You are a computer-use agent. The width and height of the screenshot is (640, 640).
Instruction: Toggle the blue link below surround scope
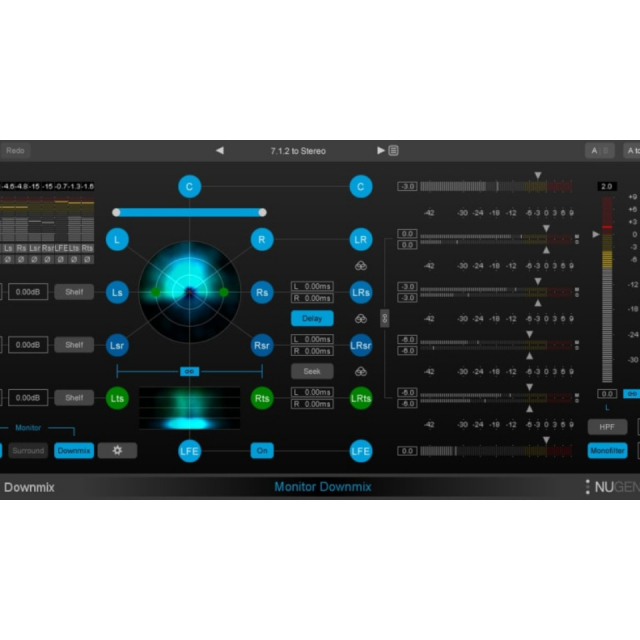click(x=189, y=371)
